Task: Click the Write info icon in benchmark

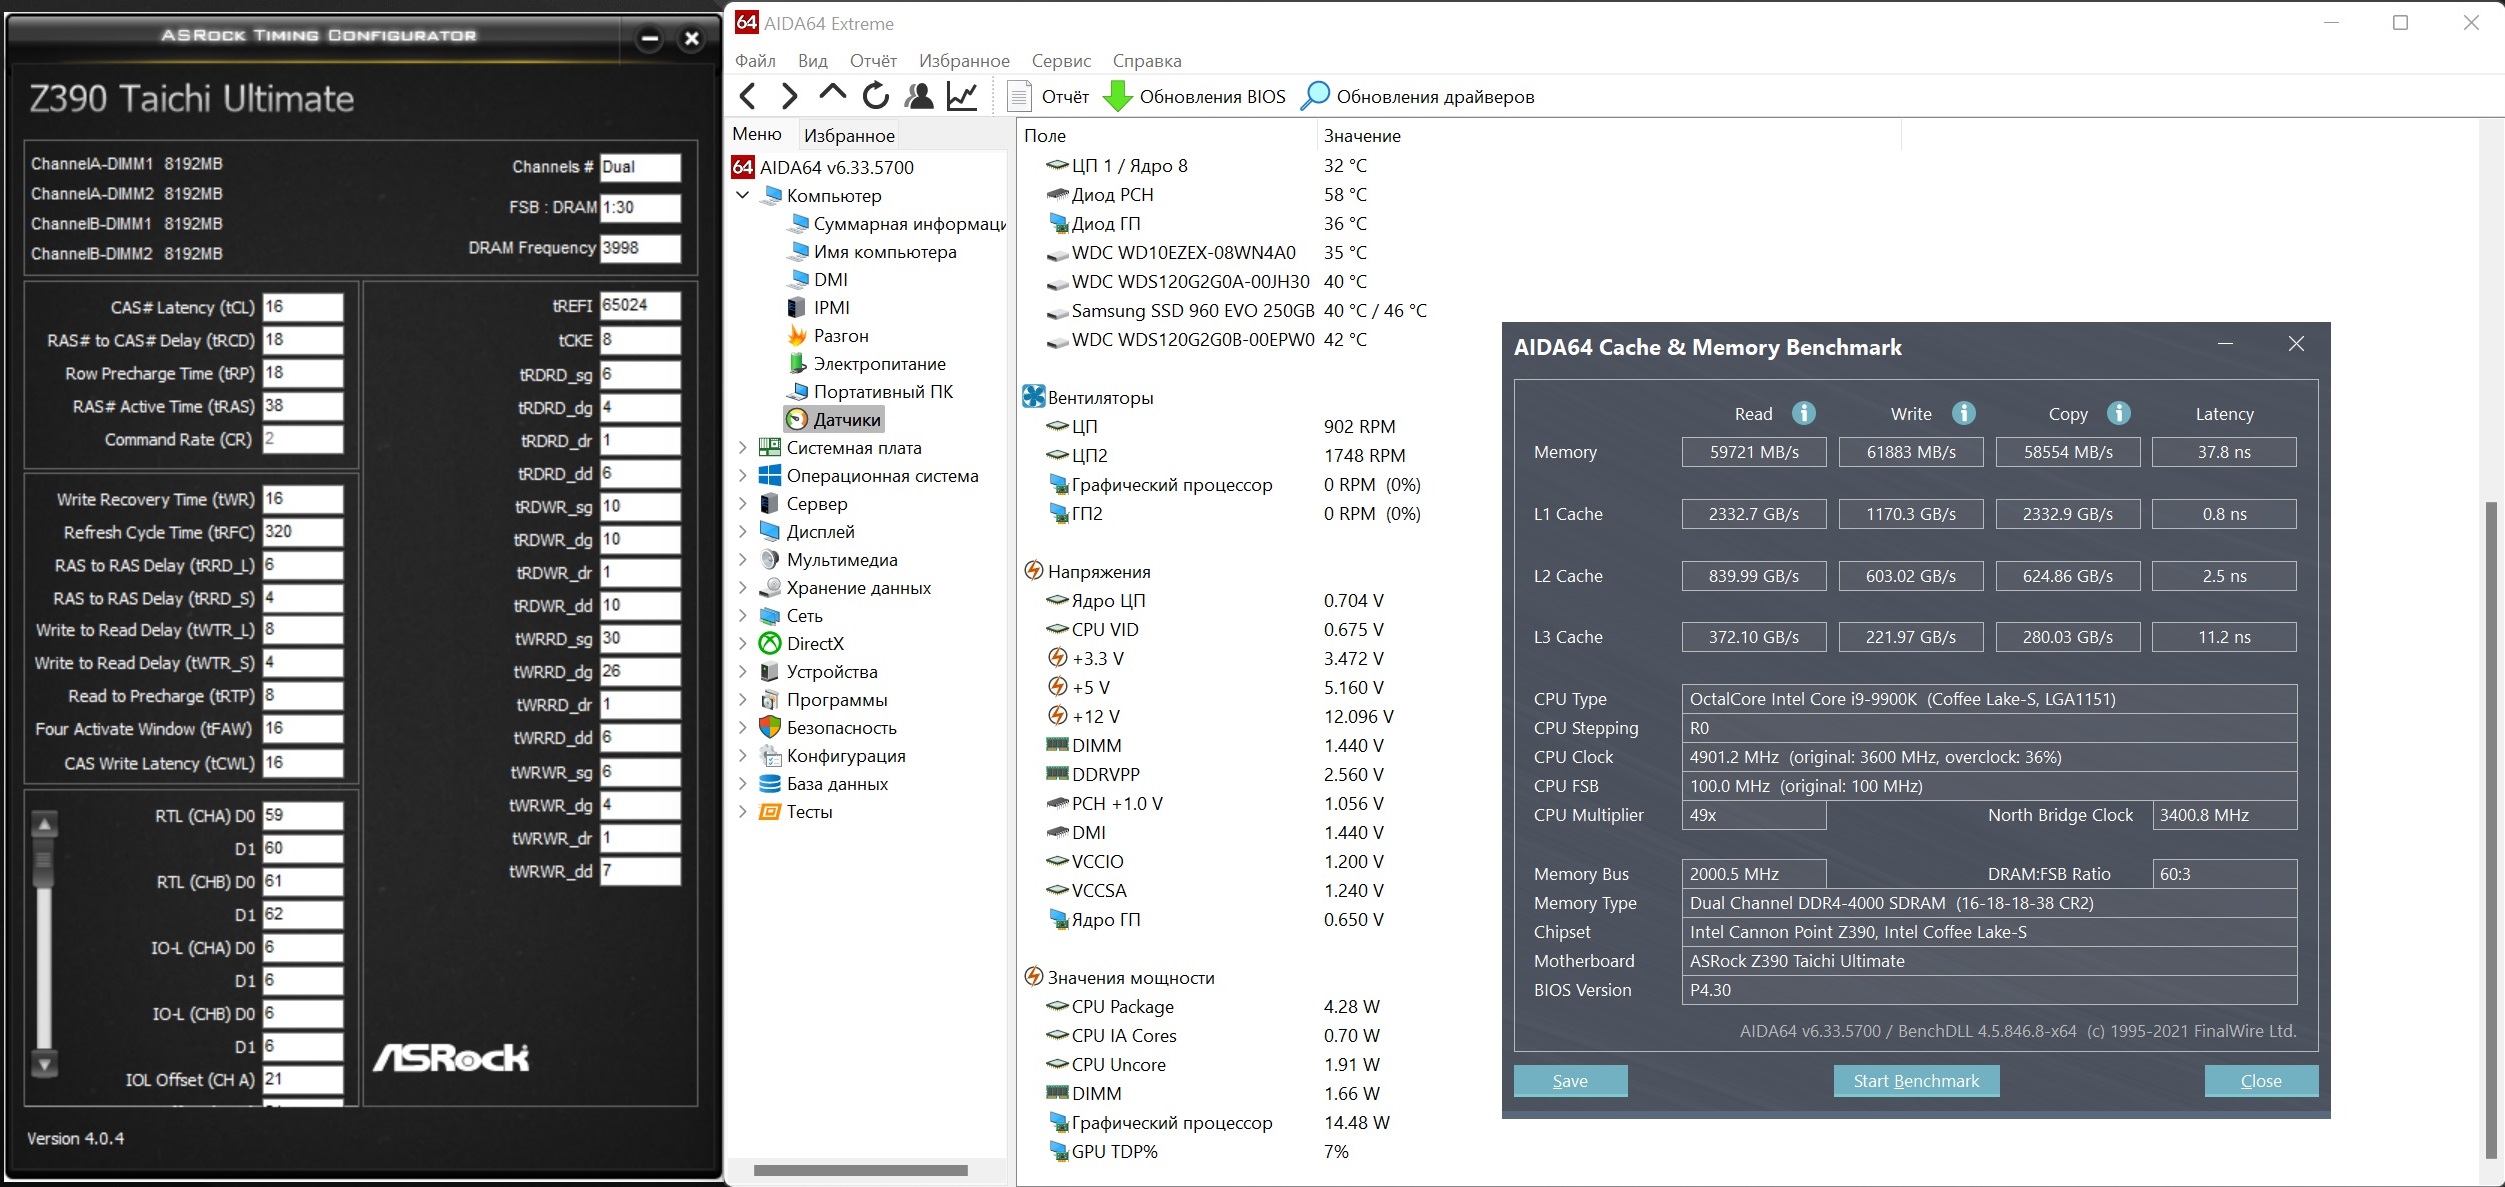Action: coord(1963,413)
